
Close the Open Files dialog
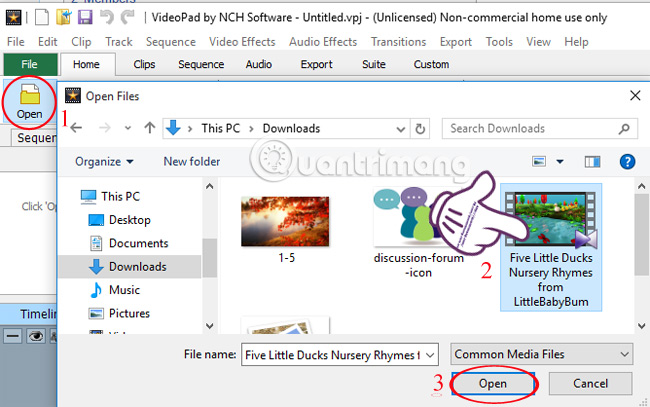pos(635,96)
